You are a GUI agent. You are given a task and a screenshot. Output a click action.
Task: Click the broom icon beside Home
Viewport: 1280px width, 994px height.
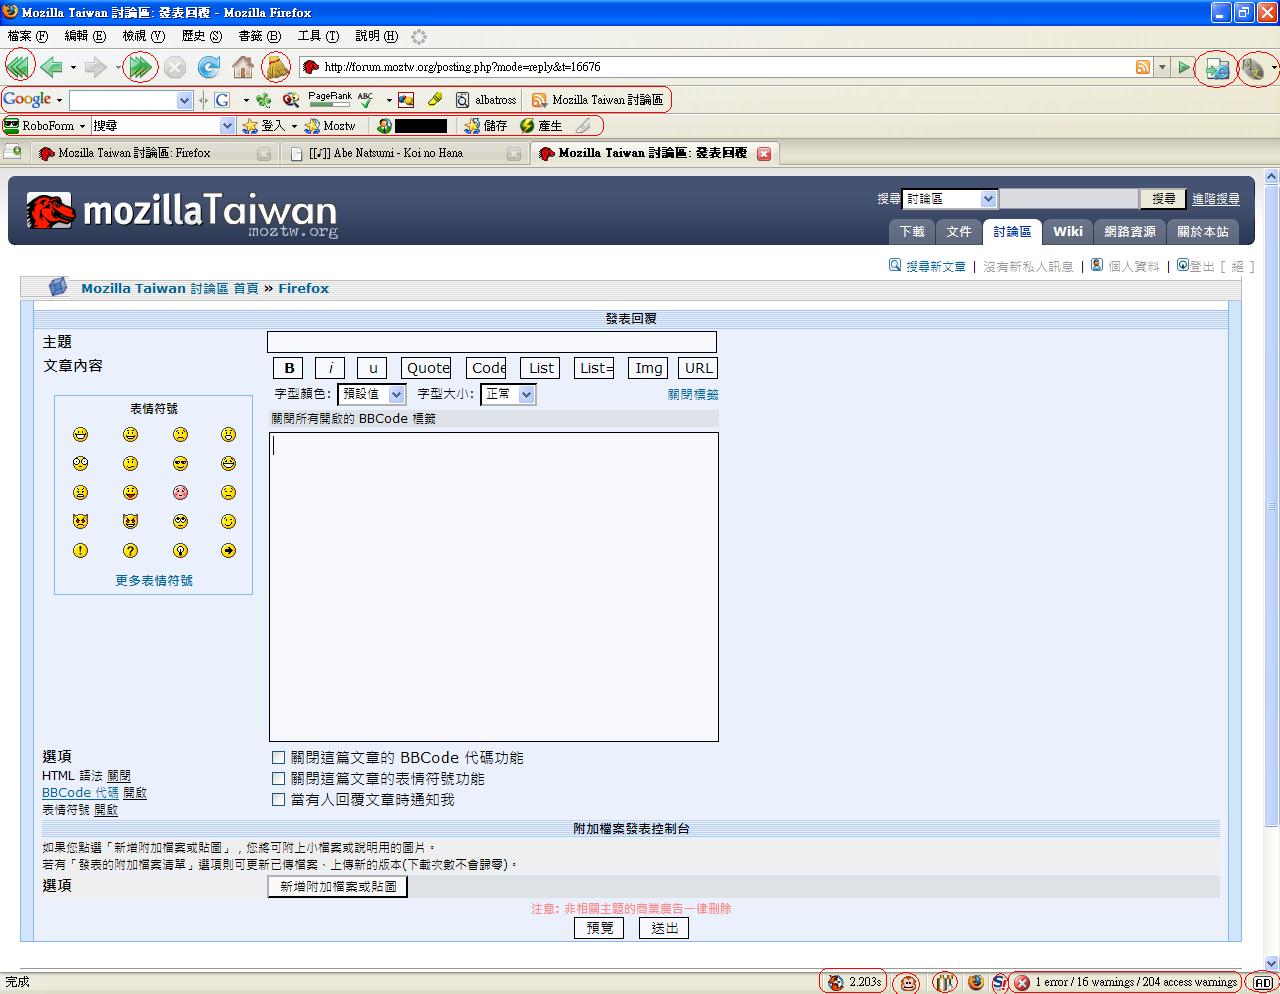pyautogui.click(x=276, y=67)
